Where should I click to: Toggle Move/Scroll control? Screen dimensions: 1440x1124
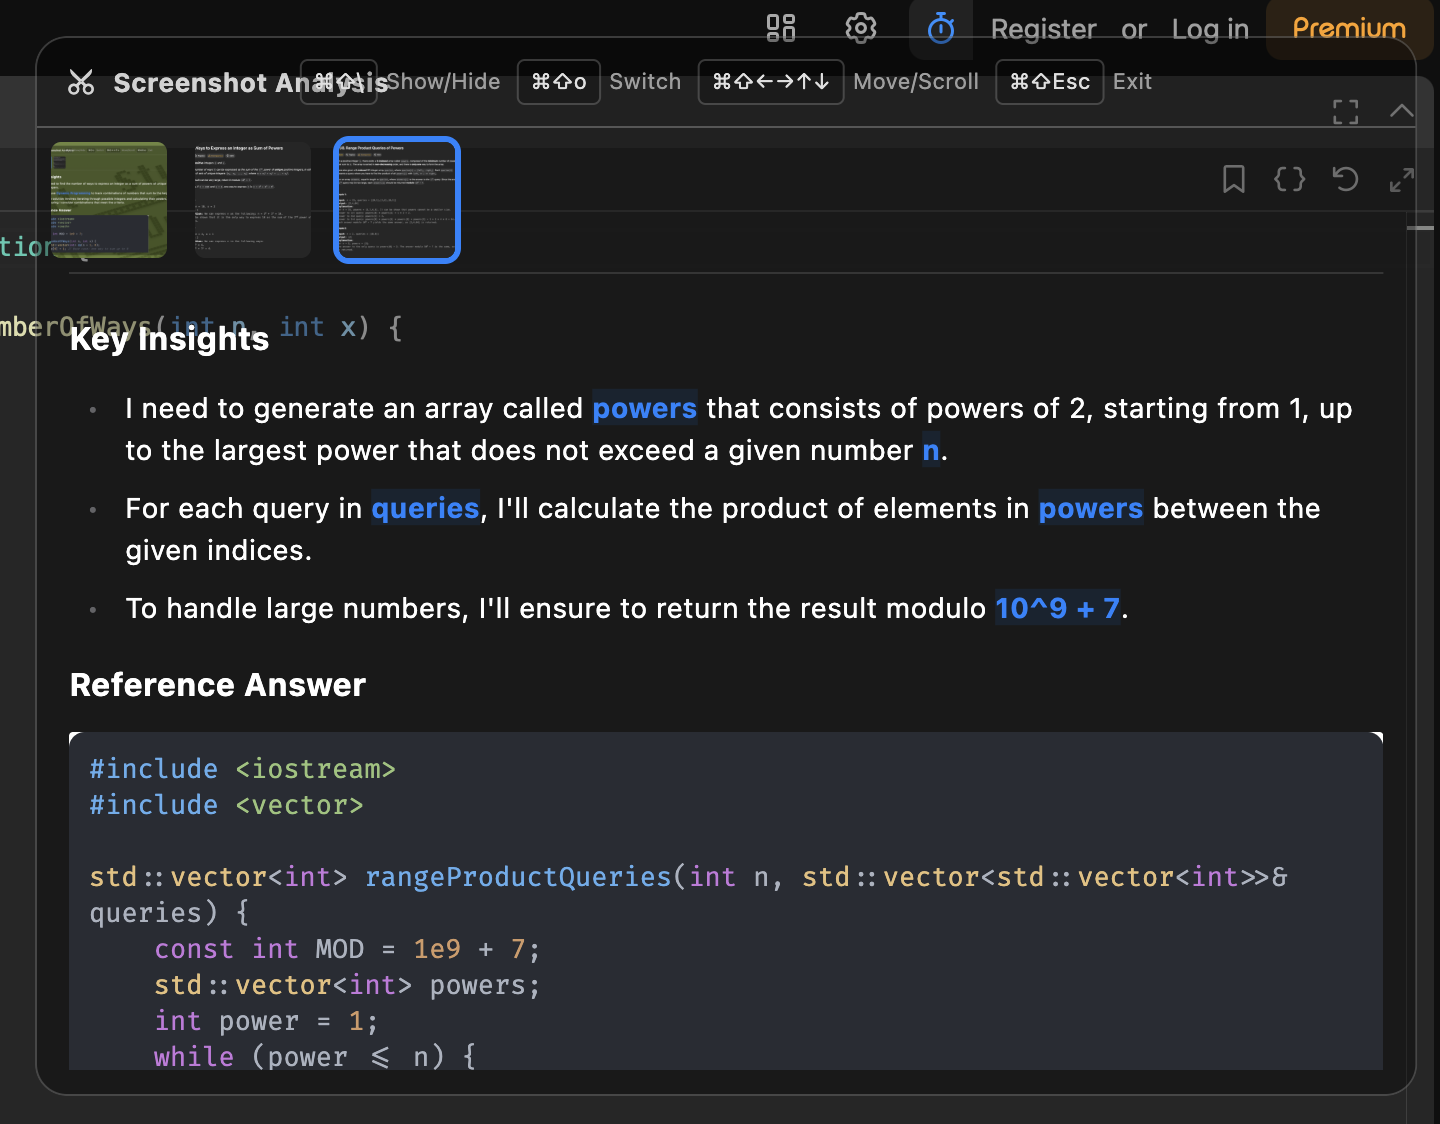(915, 81)
